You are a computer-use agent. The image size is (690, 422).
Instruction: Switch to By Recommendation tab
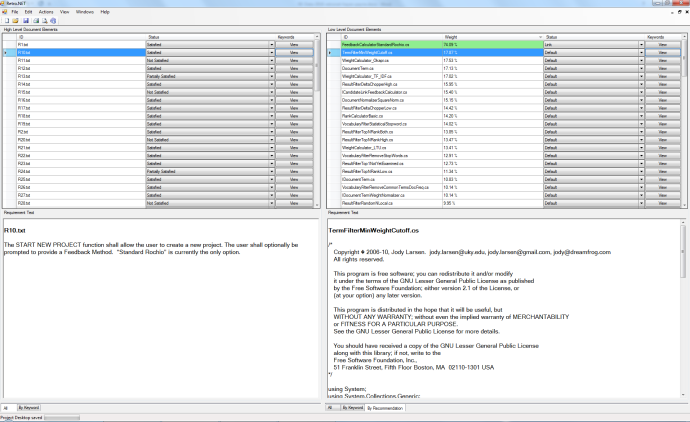(382, 408)
